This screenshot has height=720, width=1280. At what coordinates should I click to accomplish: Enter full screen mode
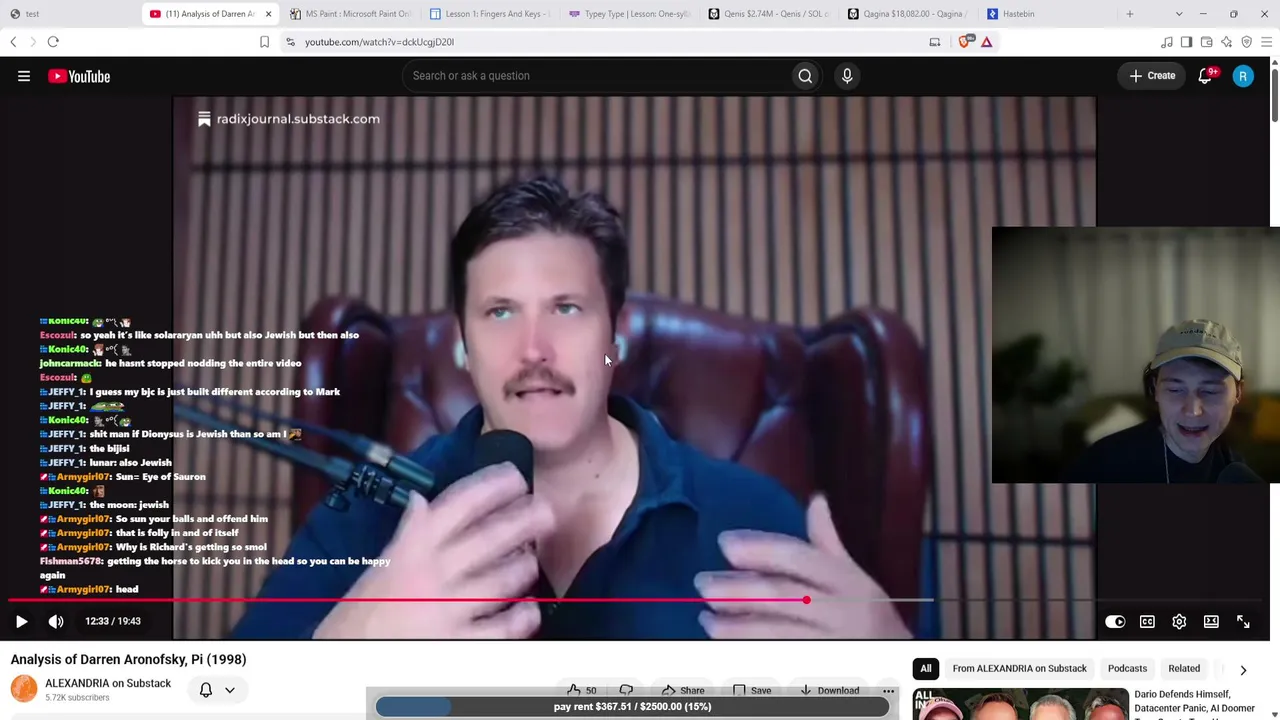(1243, 622)
